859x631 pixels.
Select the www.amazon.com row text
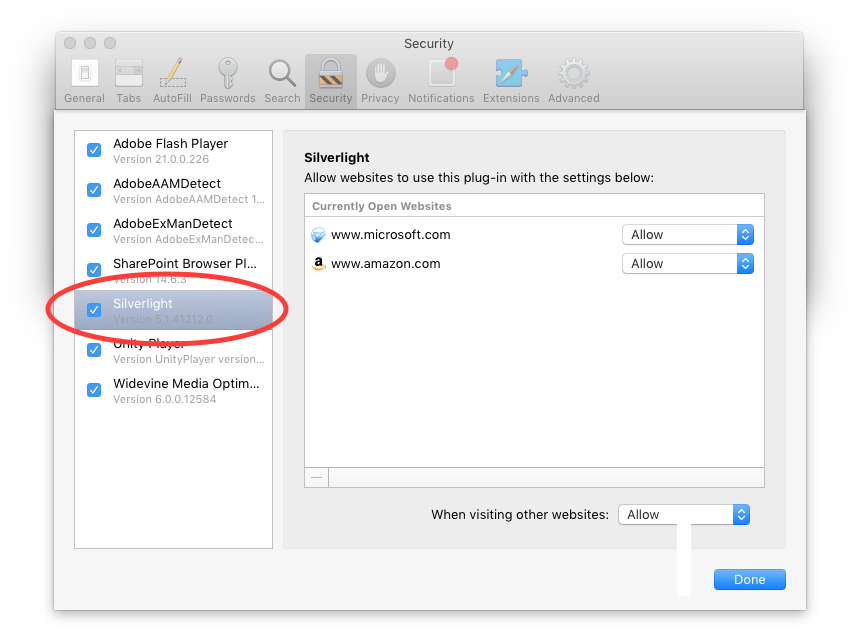(386, 264)
